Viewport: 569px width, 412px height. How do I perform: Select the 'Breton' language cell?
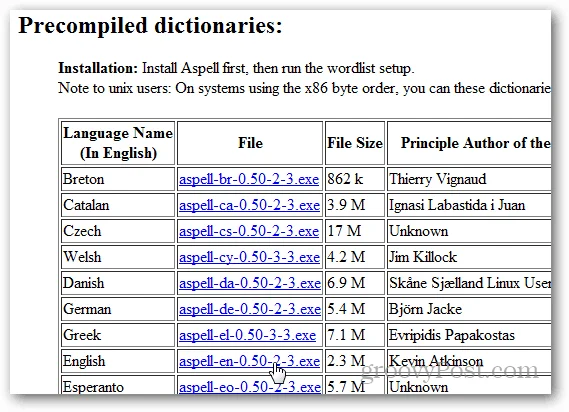[x=118, y=179]
